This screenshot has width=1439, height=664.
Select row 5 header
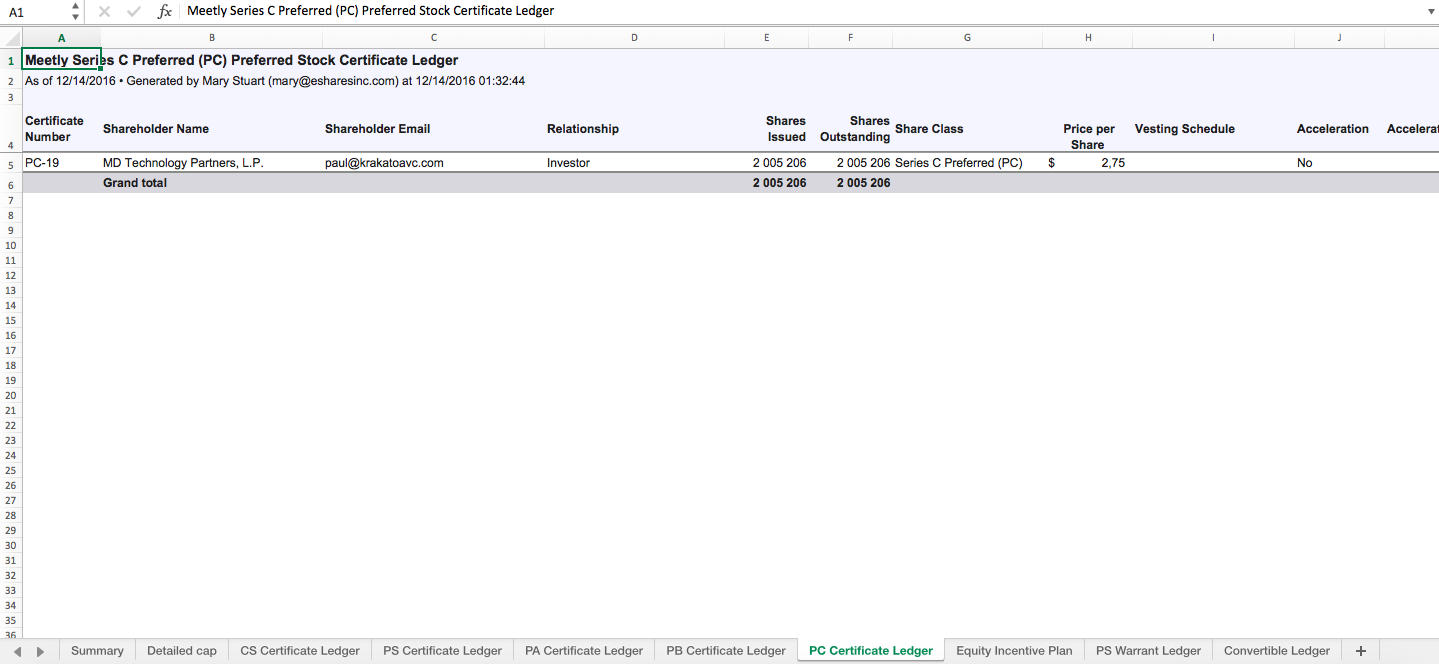11,163
